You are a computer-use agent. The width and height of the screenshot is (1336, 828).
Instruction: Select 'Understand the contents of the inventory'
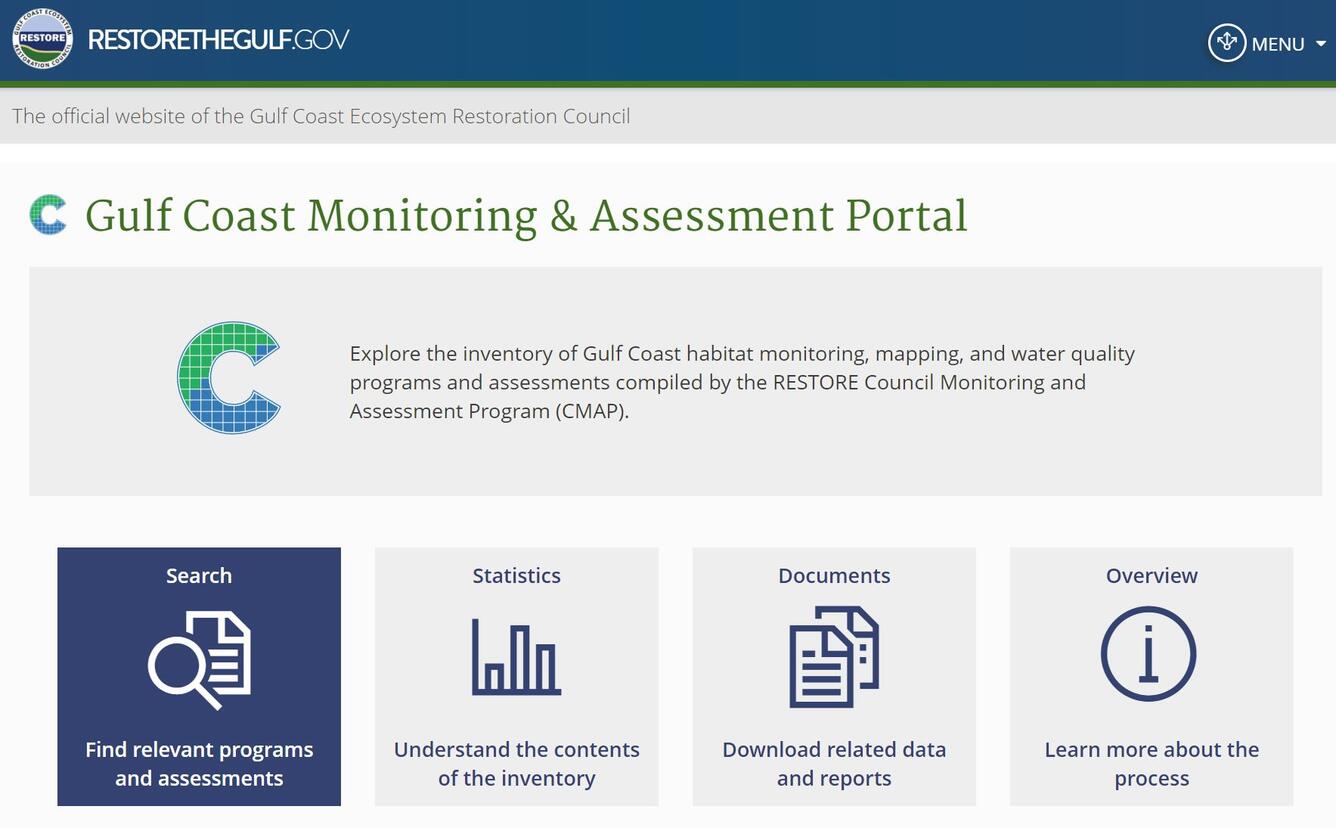pos(516,763)
